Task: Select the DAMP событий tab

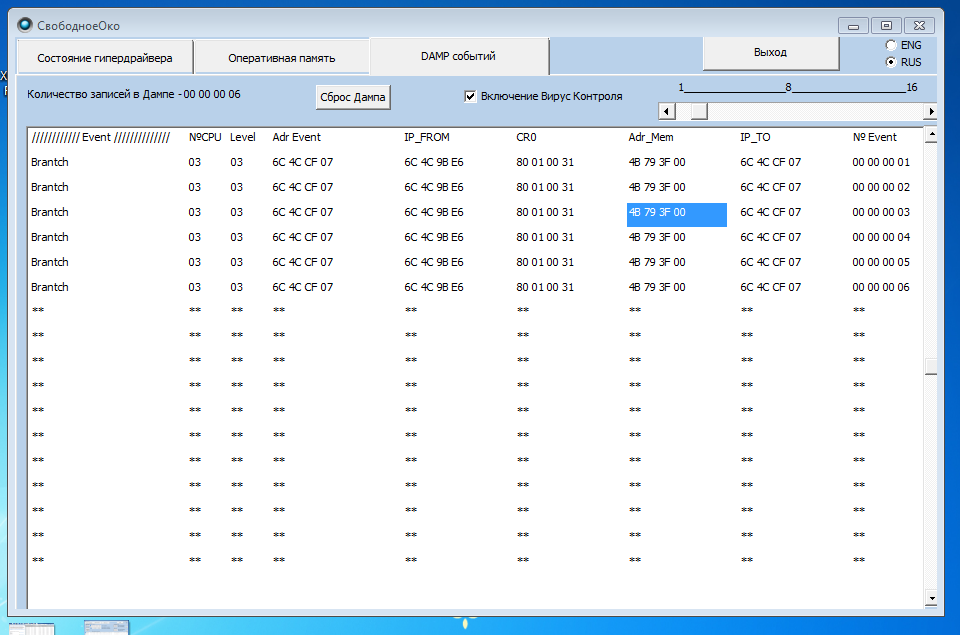Action: (x=458, y=57)
